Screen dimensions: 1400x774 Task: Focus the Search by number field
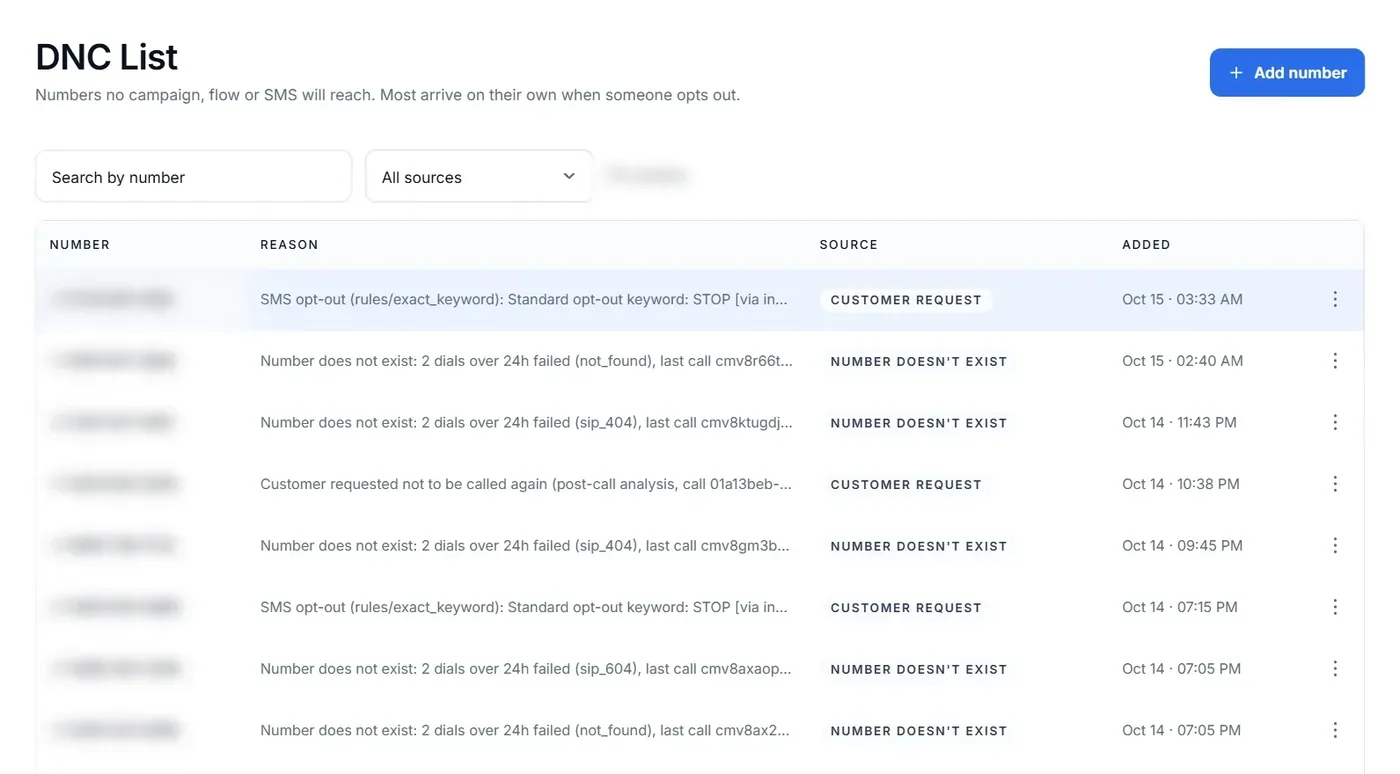tap(193, 177)
